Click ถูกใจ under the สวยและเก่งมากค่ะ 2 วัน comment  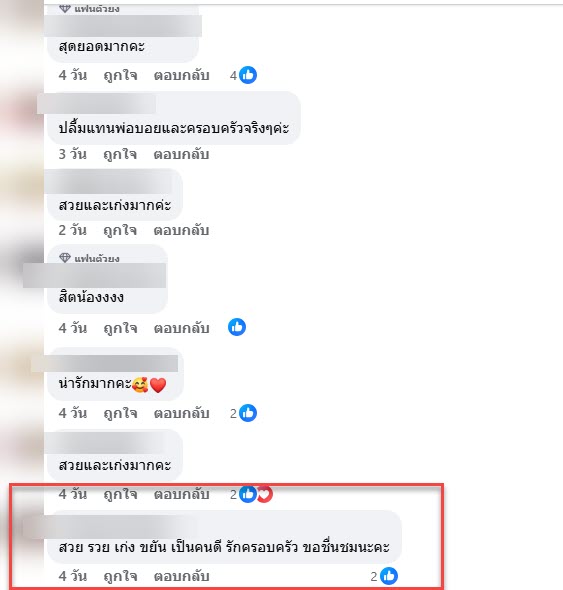coord(120,230)
